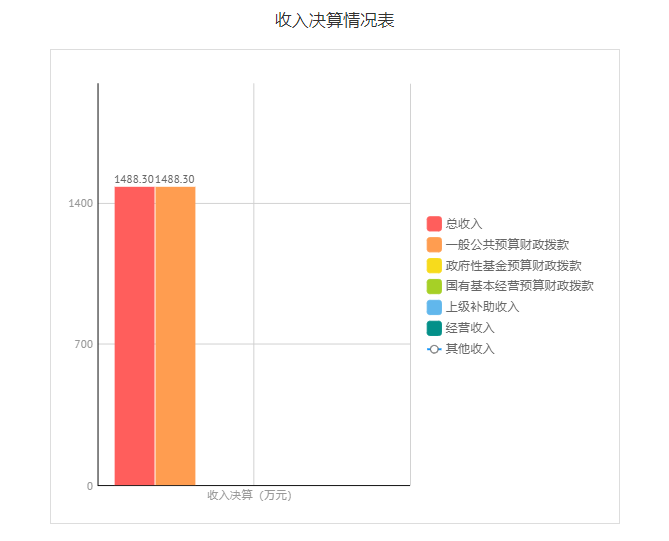Image resolution: width=669 pixels, height=541 pixels.
Task: Click the 1400 y-axis tick label
Action: tap(81, 203)
